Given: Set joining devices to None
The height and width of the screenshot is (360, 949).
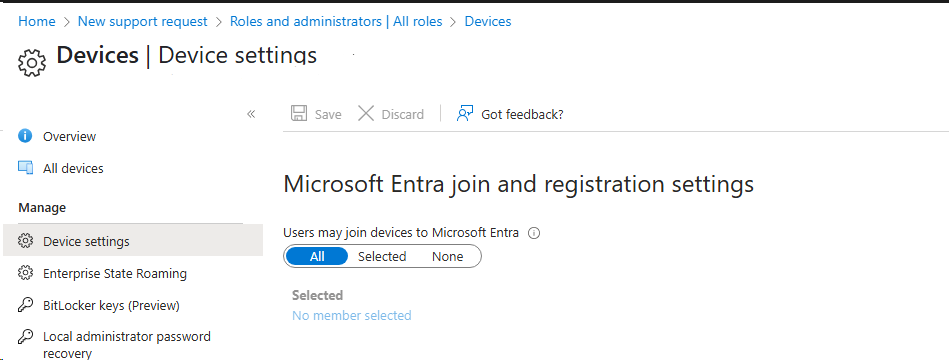Looking at the screenshot, I should coord(448,257).
